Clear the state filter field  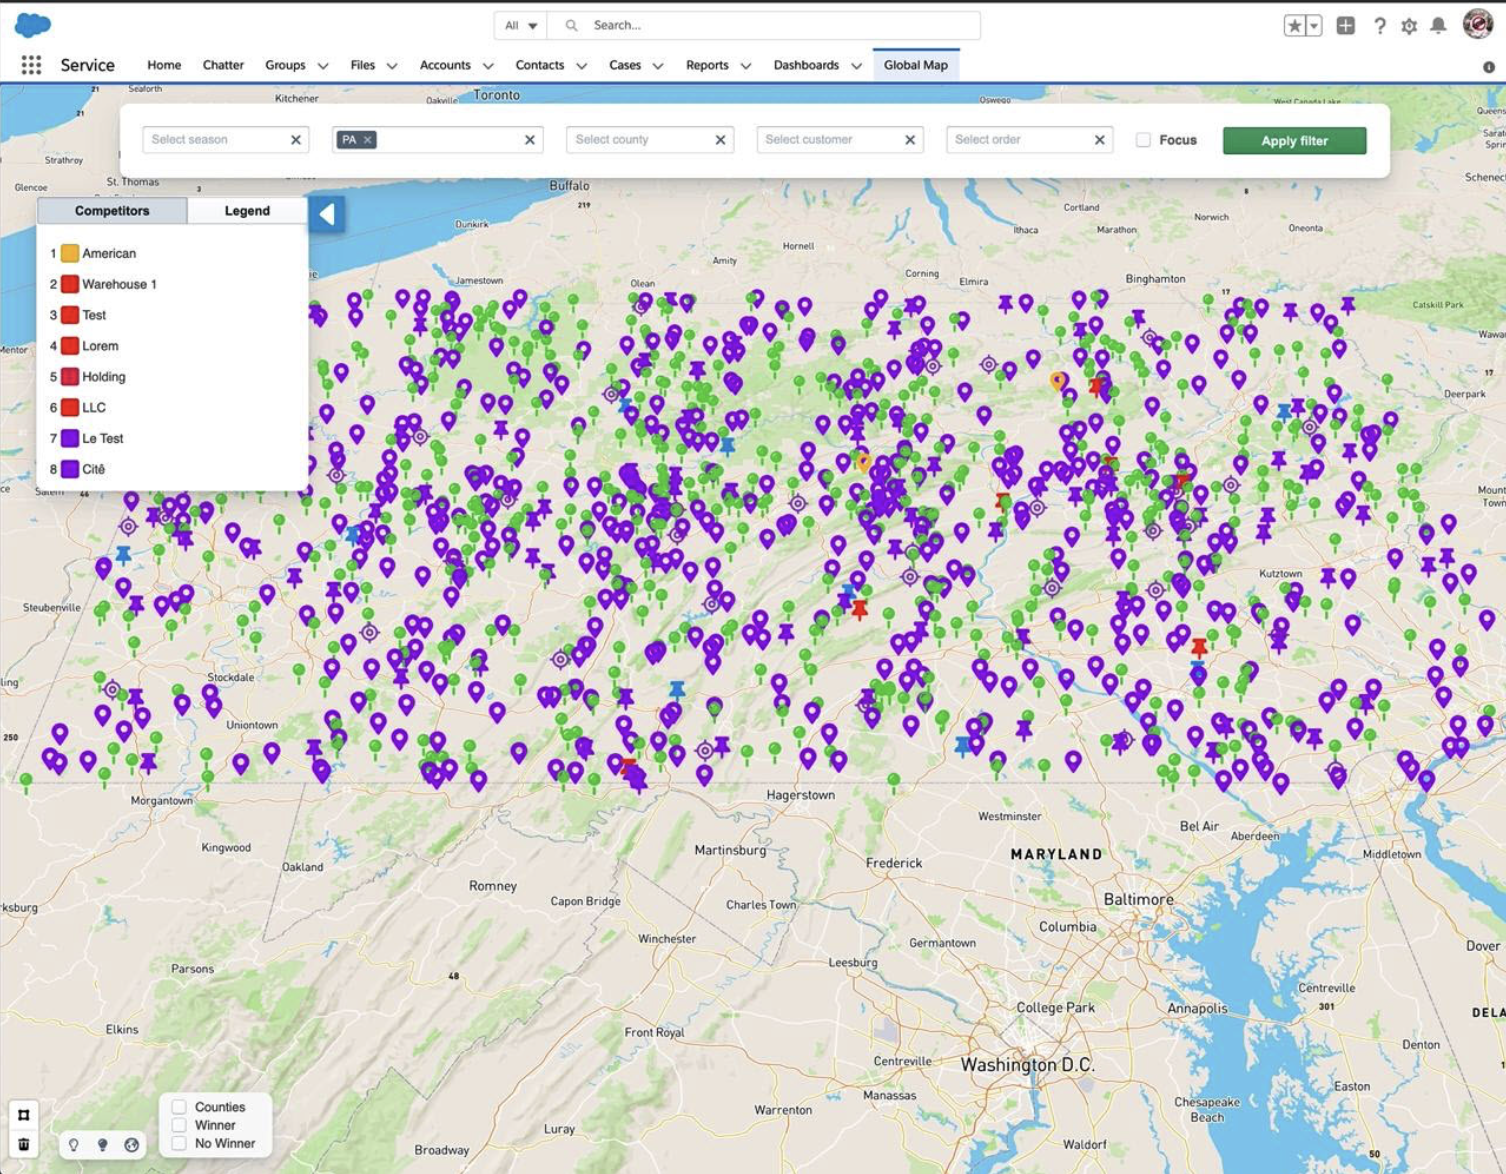530,140
